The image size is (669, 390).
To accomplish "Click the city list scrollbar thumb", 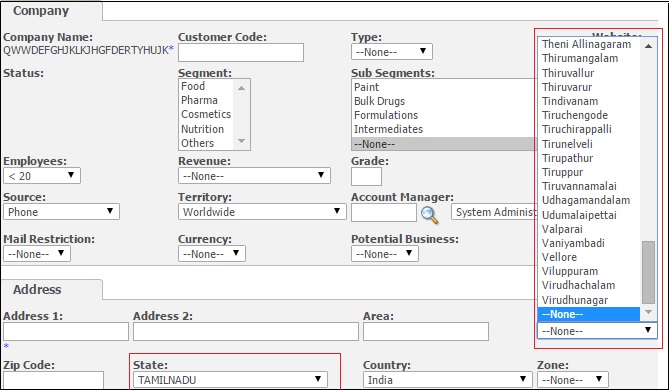I will [649, 272].
